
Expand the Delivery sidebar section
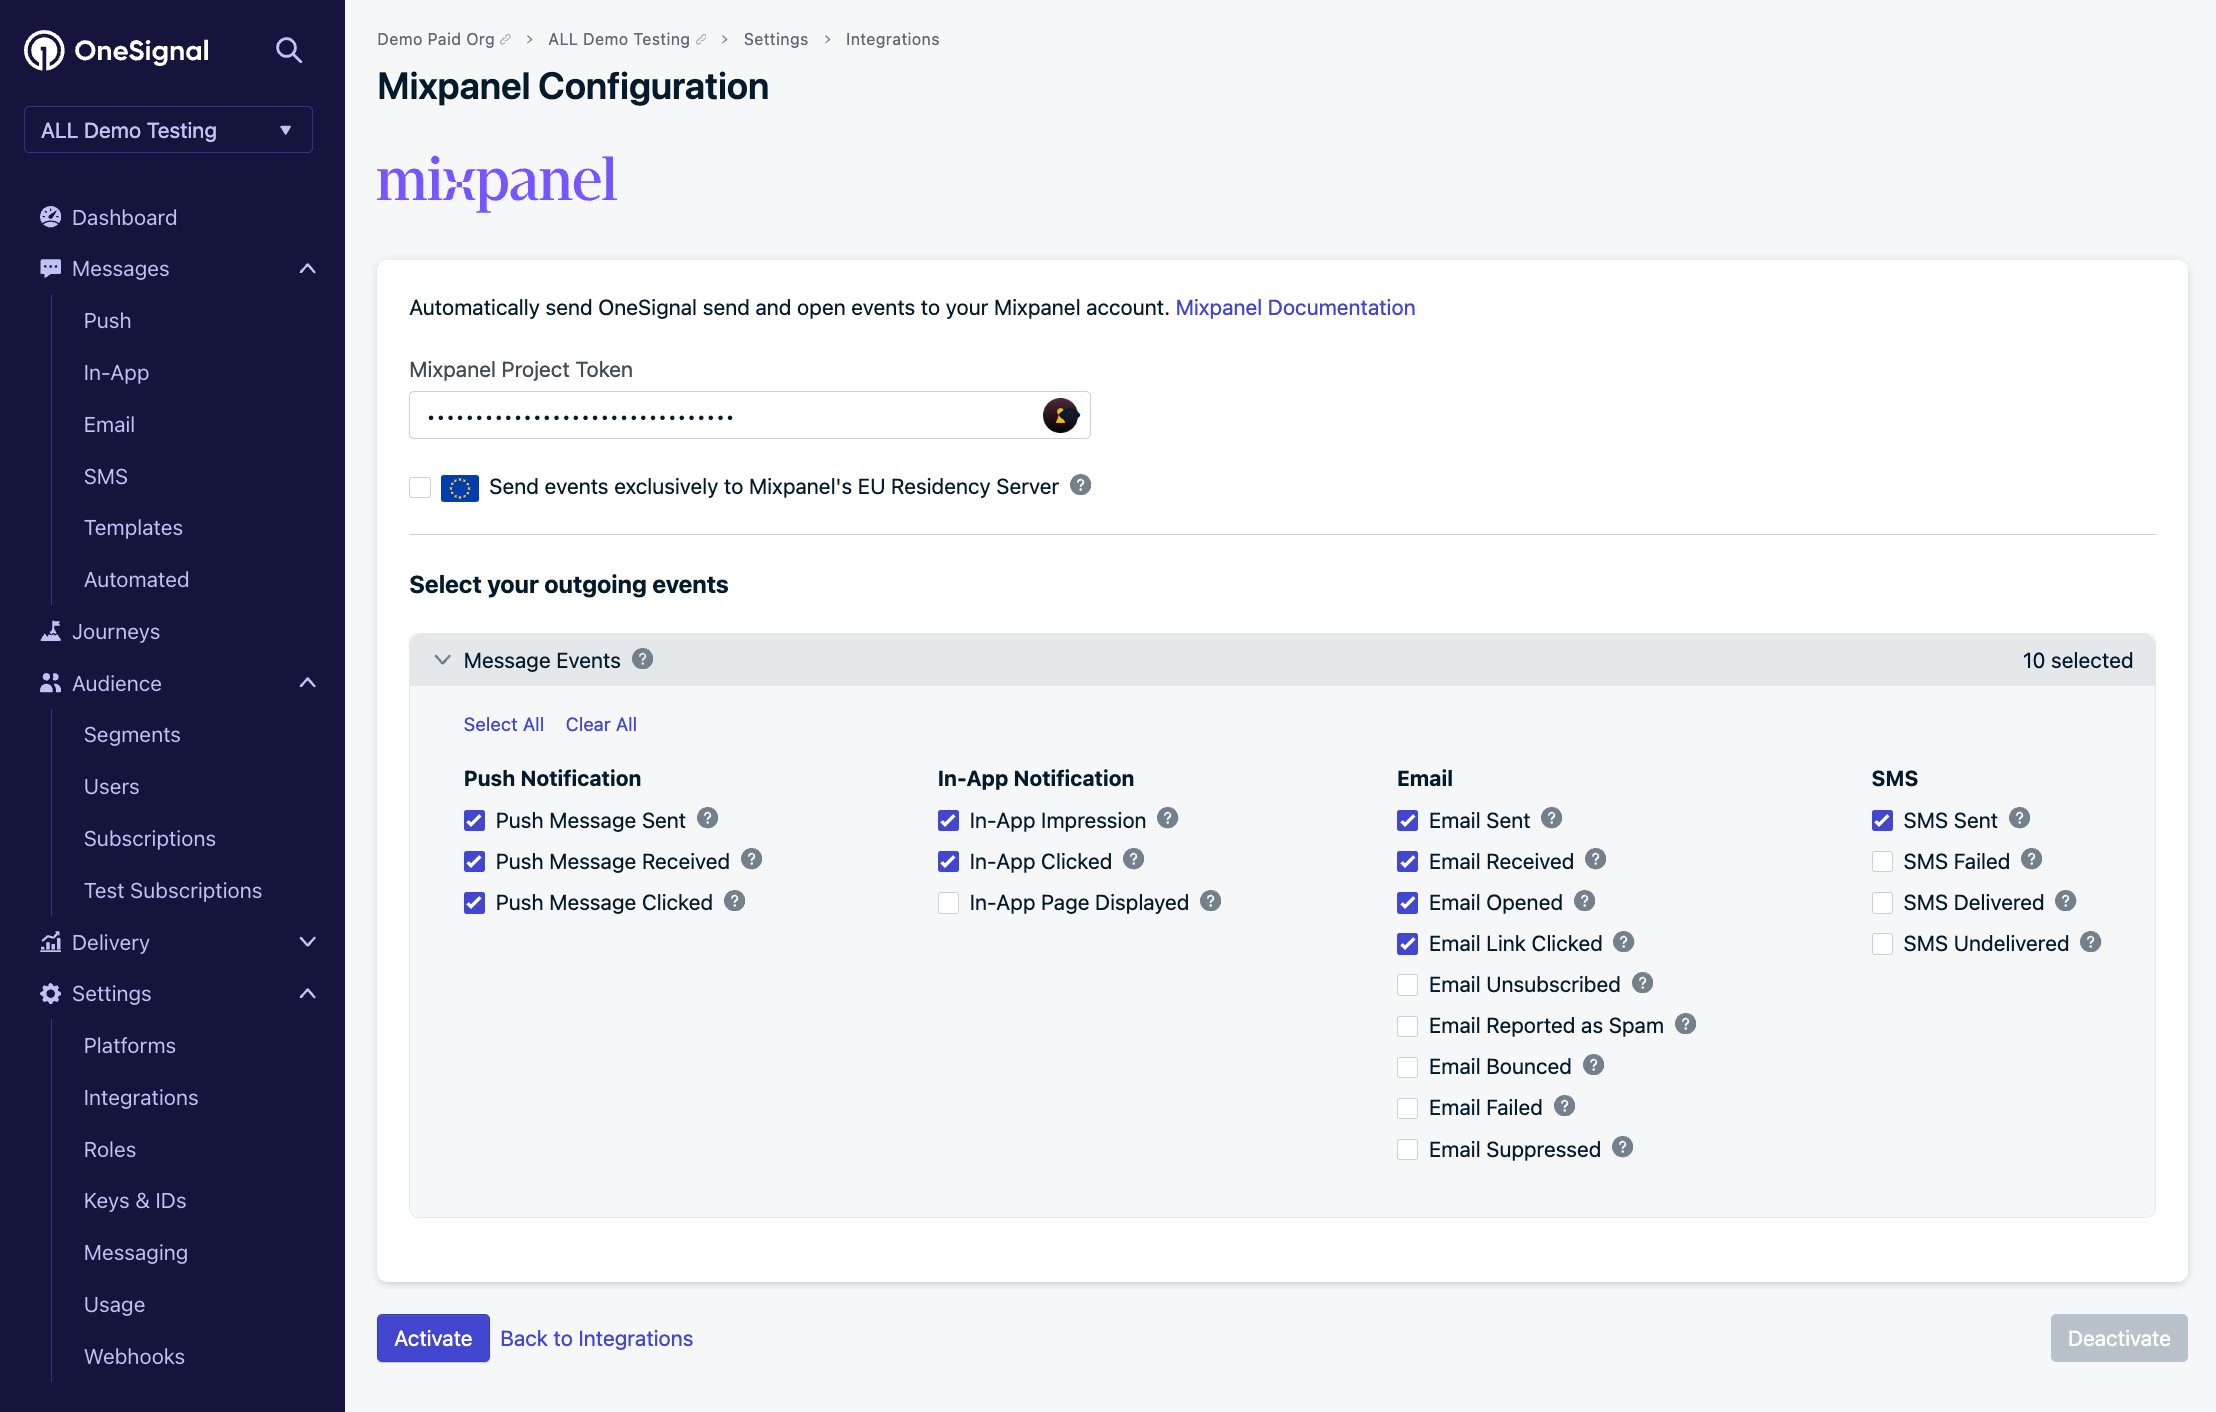pyautogui.click(x=308, y=942)
